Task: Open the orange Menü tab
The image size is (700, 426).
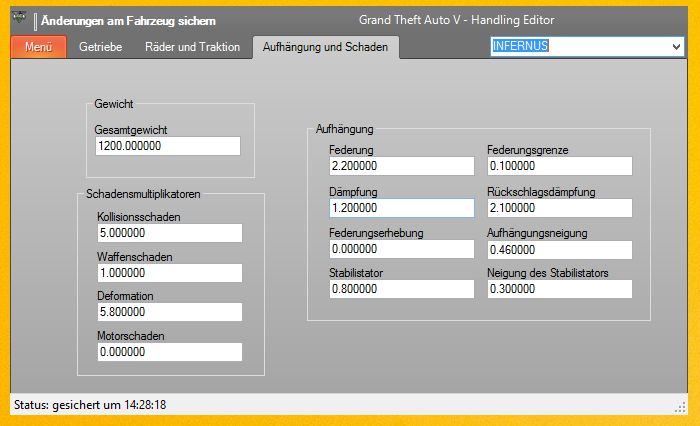Action: pyautogui.click(x=39, y=47)
